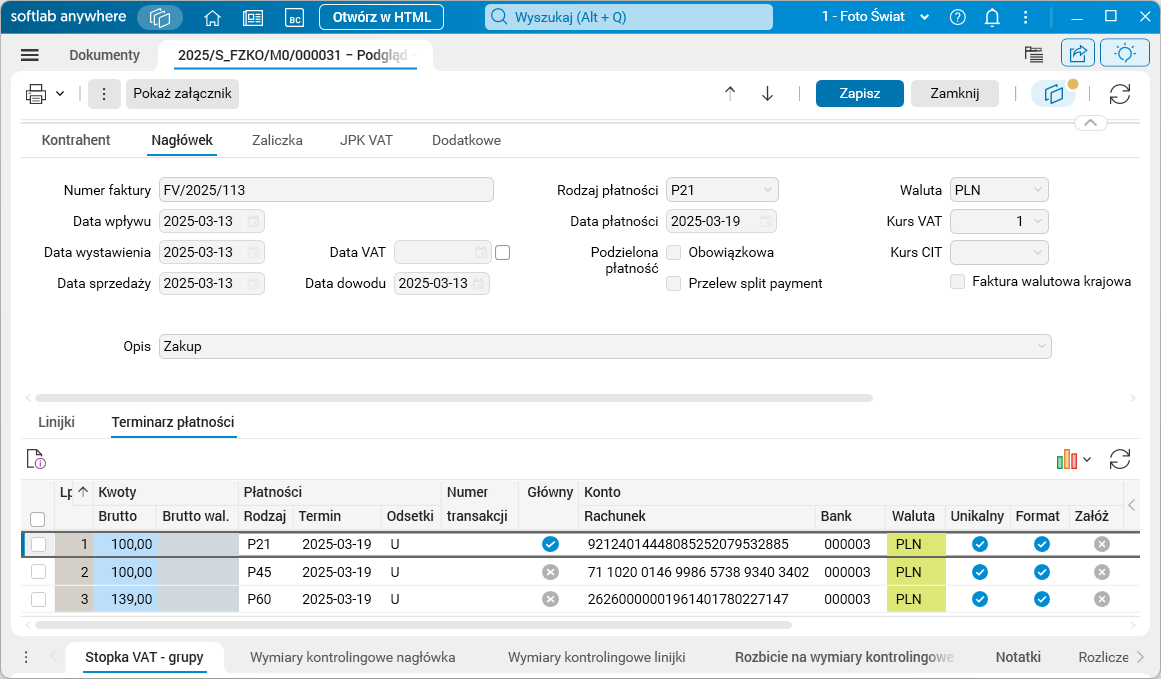Refresh the payment schedule table
1161x679 pixels.
click(x=1120, y=459)
